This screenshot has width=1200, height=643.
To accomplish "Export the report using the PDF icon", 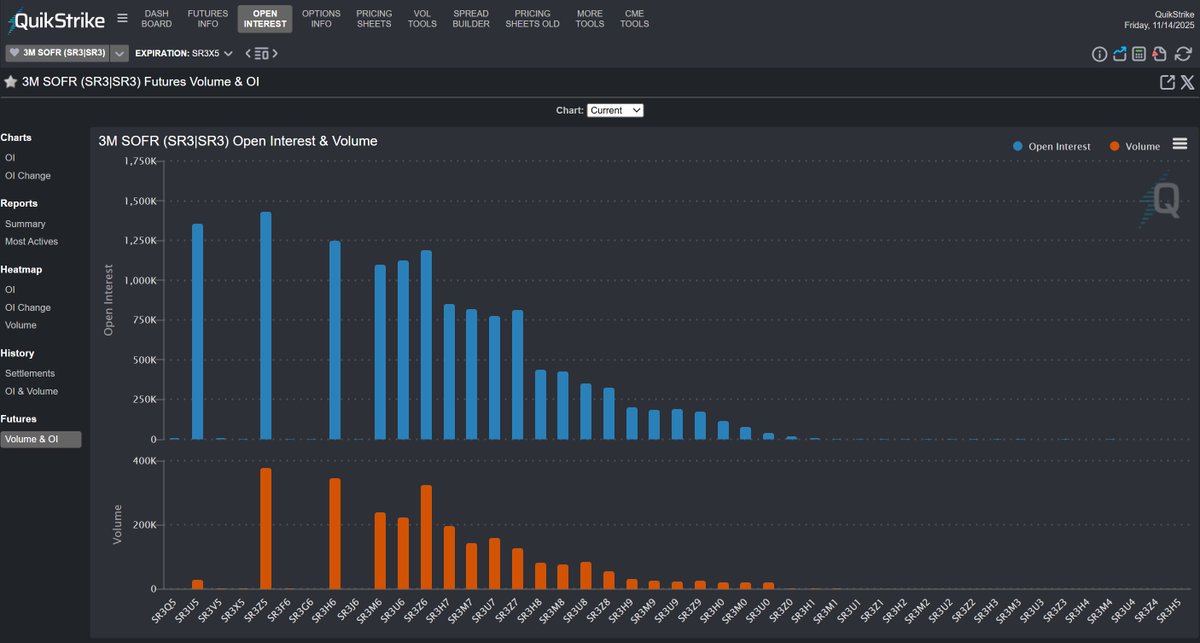I will [x=1161, y=54].
